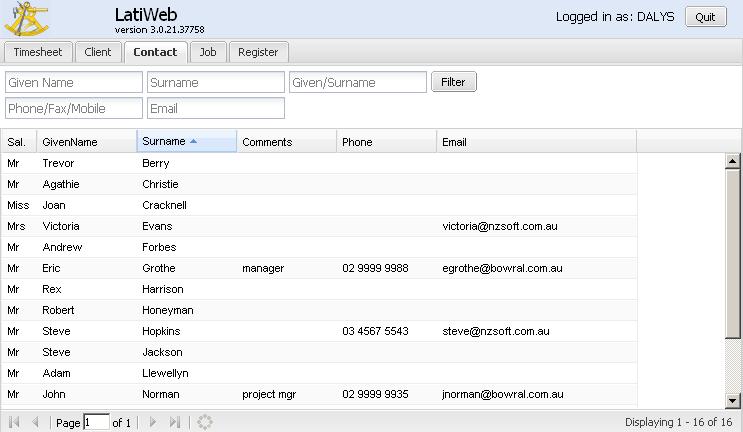Go to previous page of results
This screenshot has height=432, width=743.
click(36, 422)
